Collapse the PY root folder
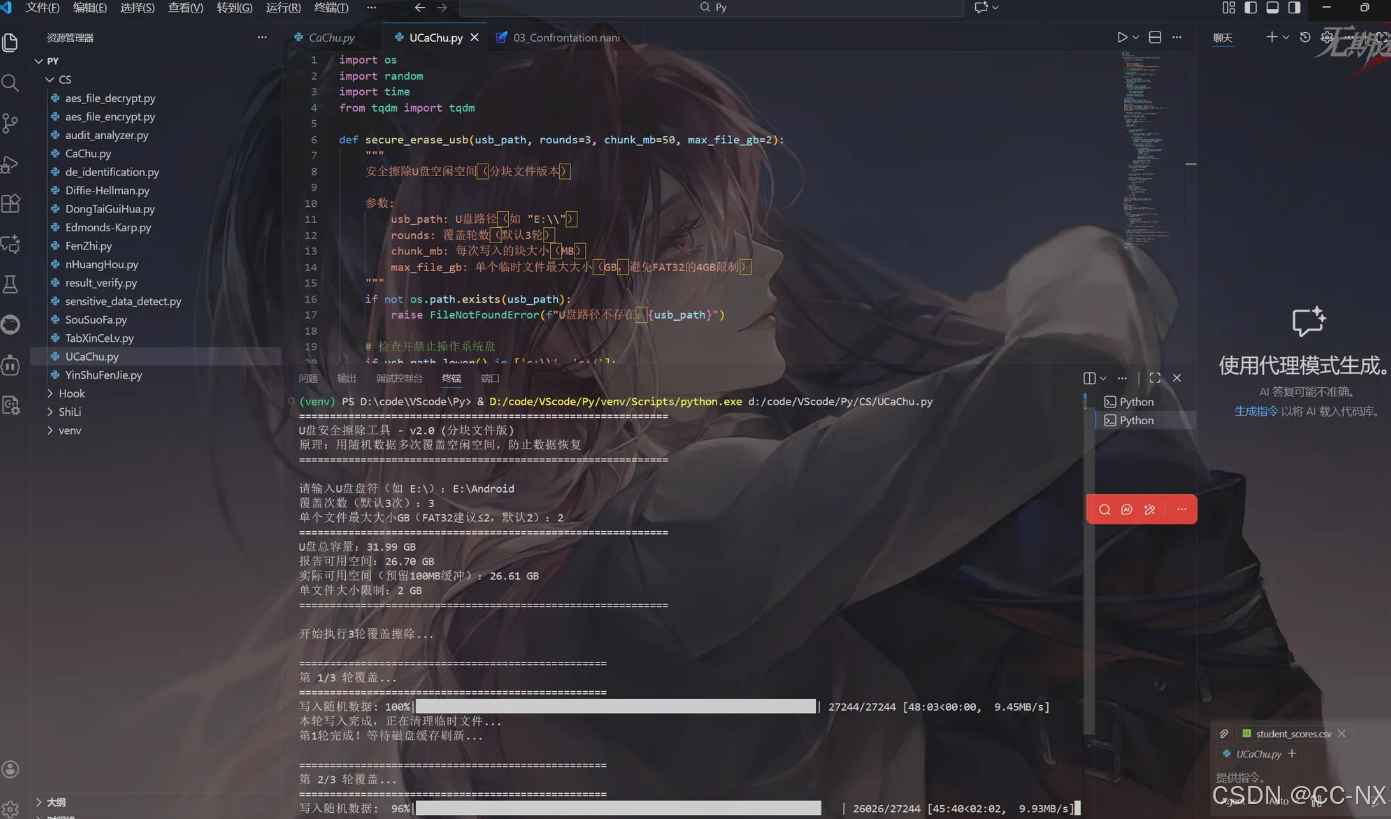 [39, 61]
